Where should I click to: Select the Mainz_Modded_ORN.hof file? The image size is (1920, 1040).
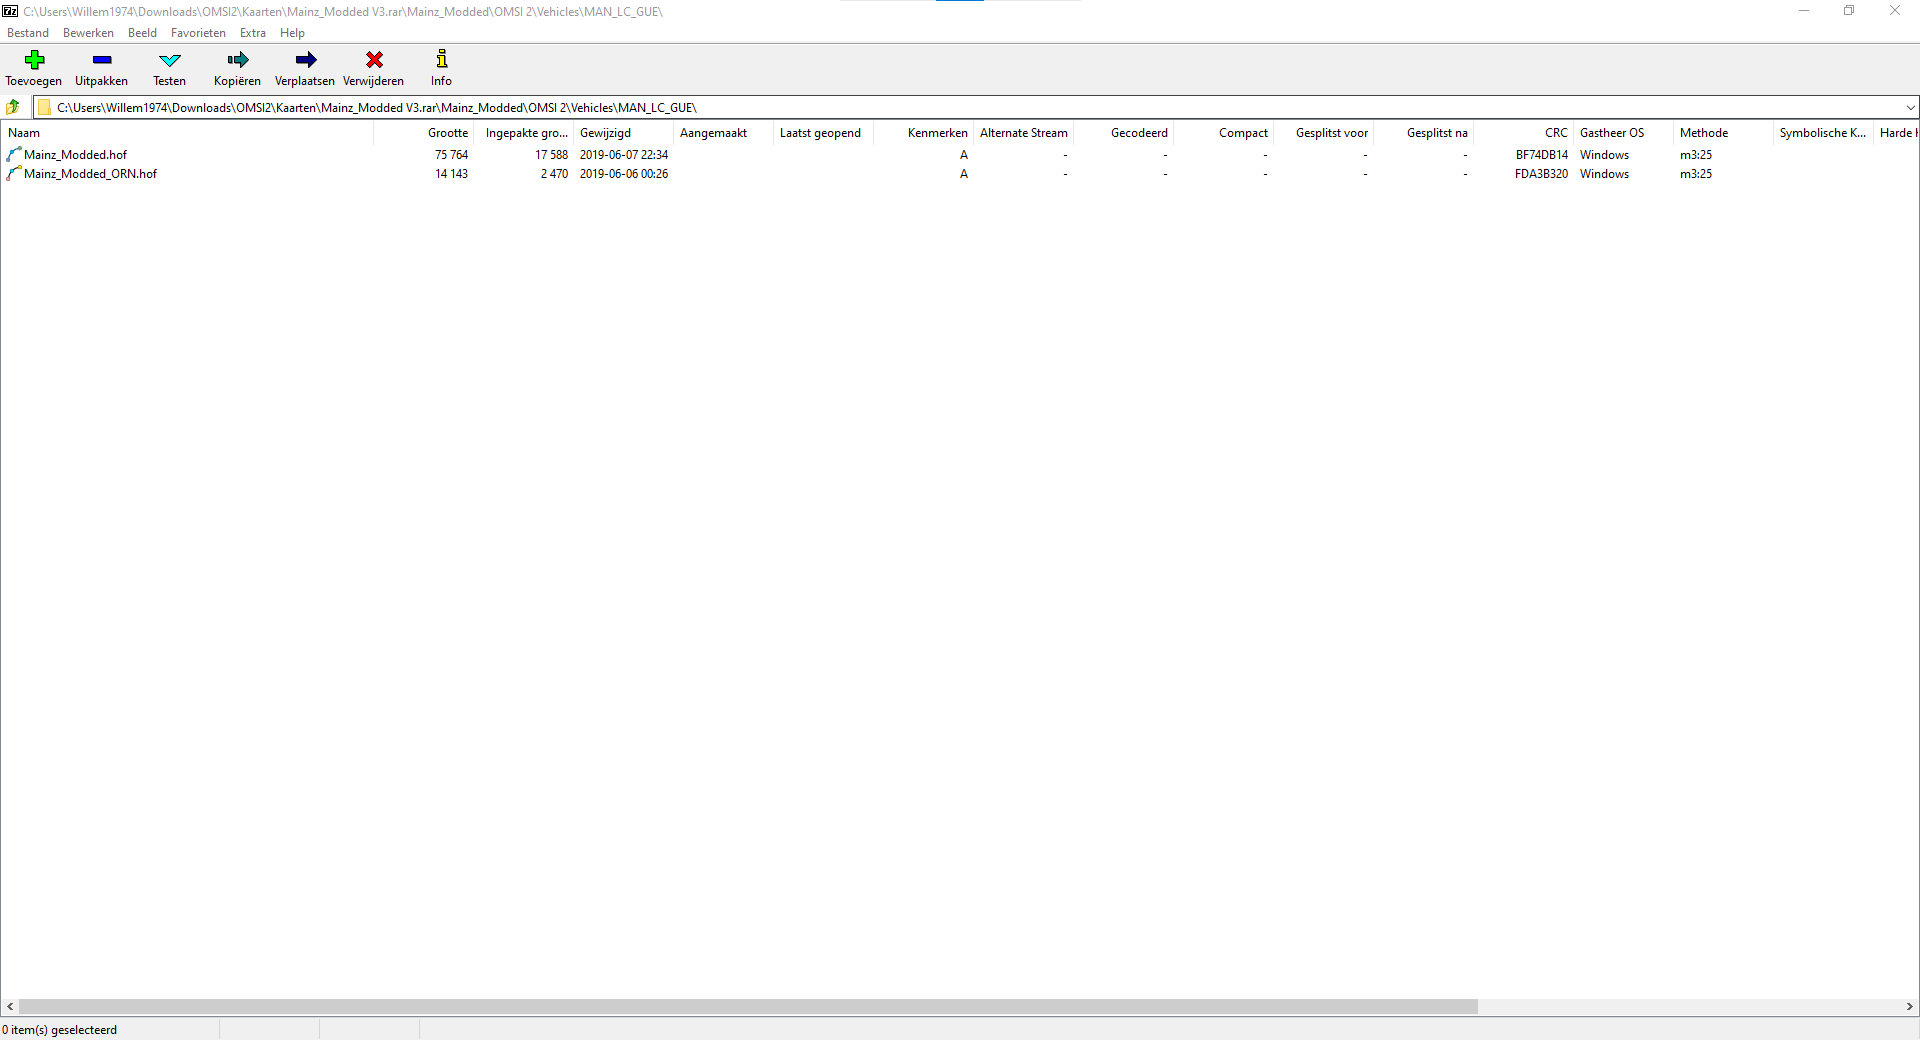[x=90, y=174]
